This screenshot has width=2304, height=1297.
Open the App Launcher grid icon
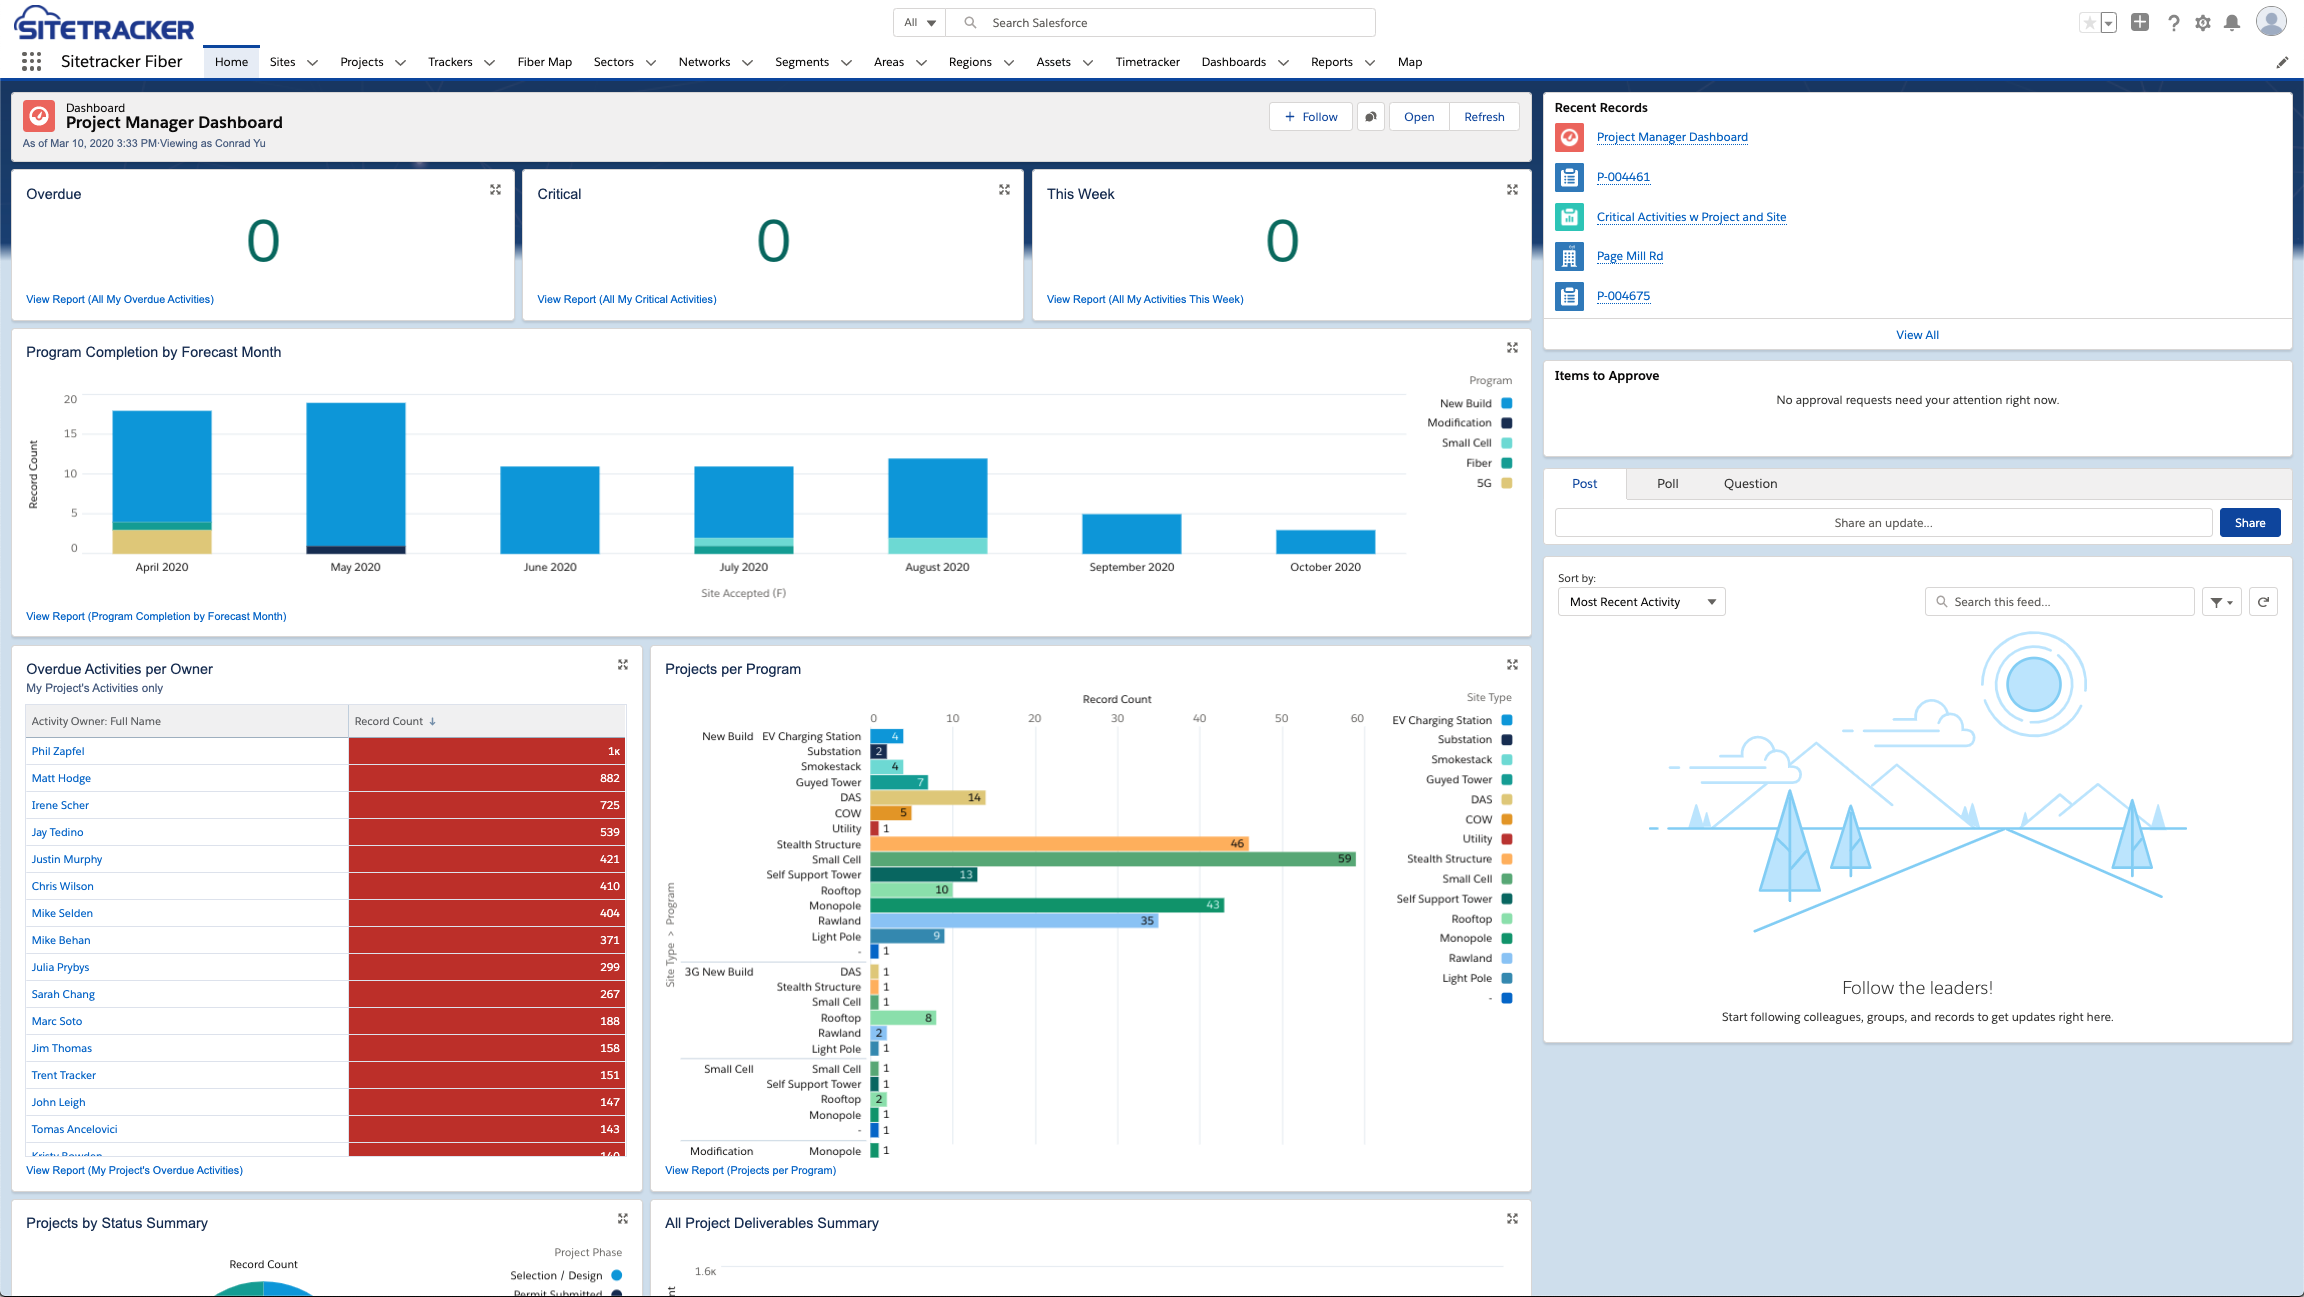click(31, 62)
